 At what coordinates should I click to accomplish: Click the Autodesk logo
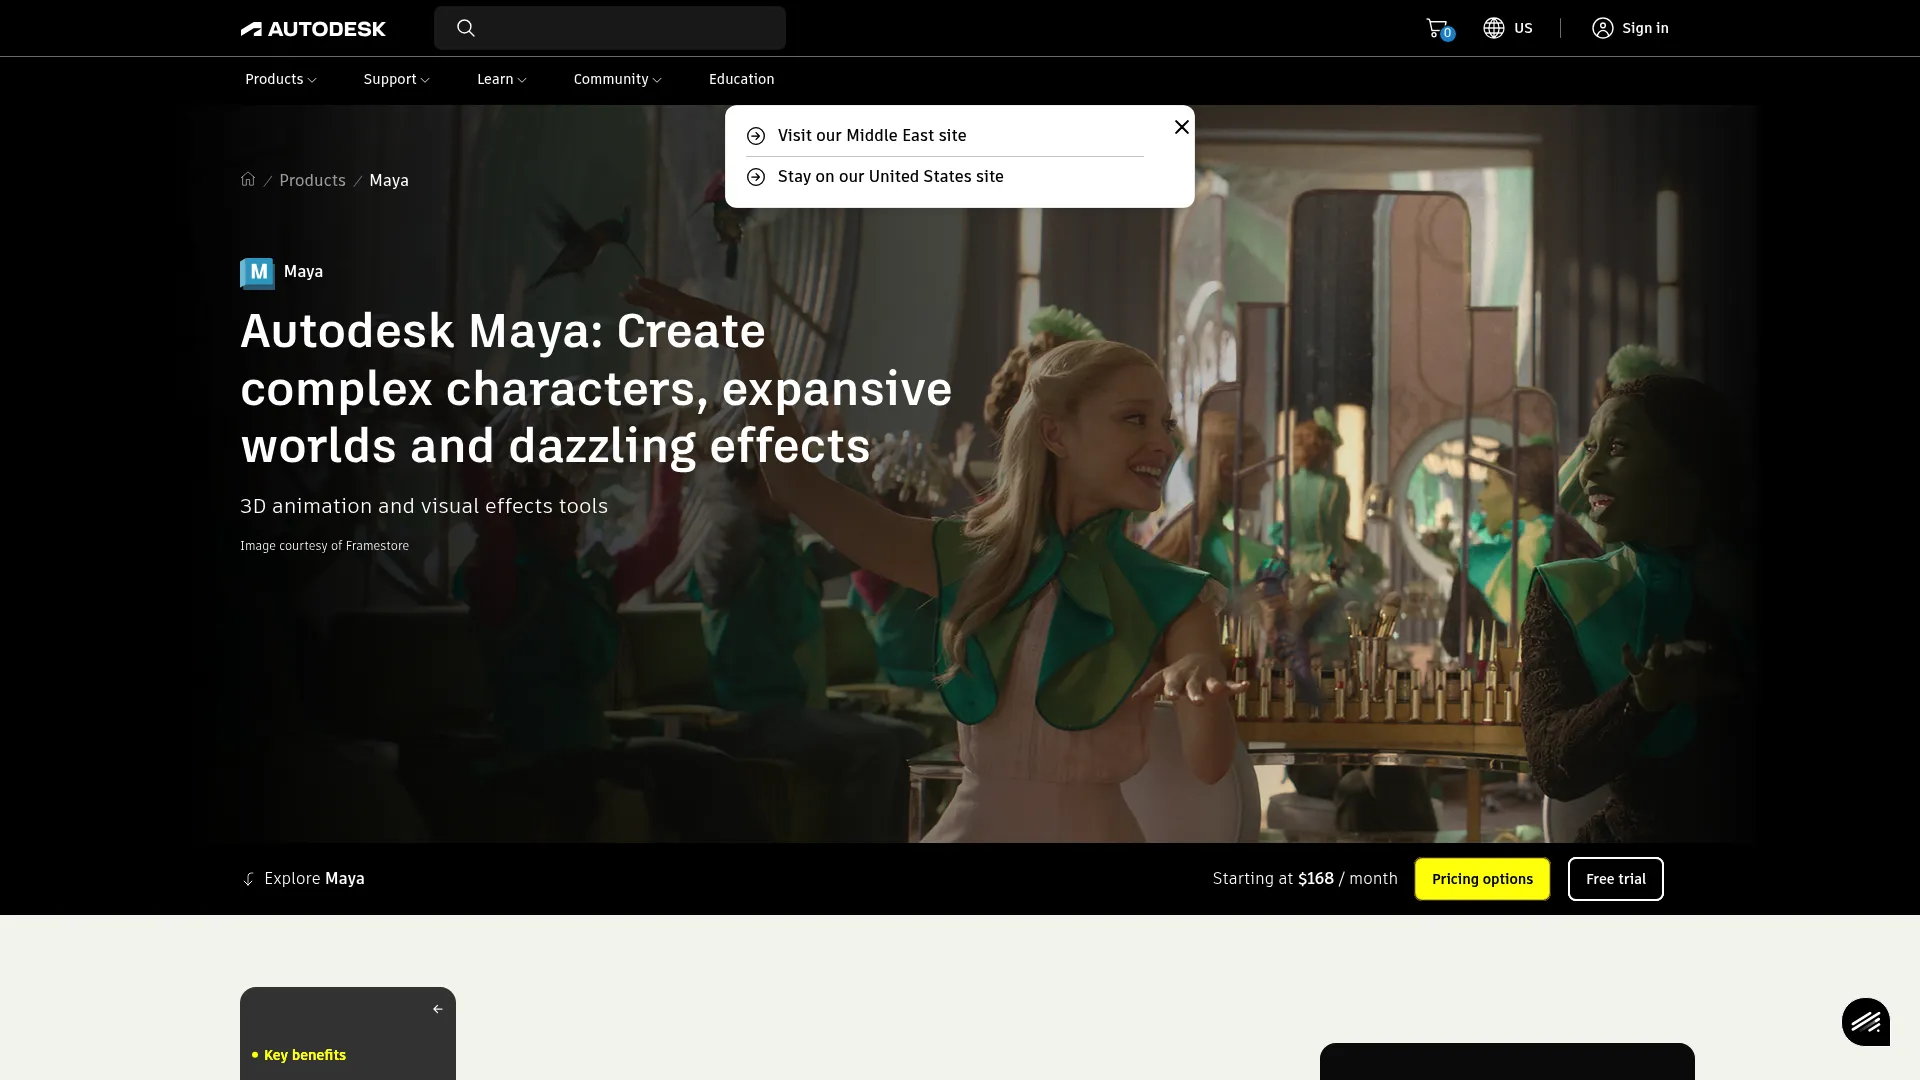tap(313, 29)
